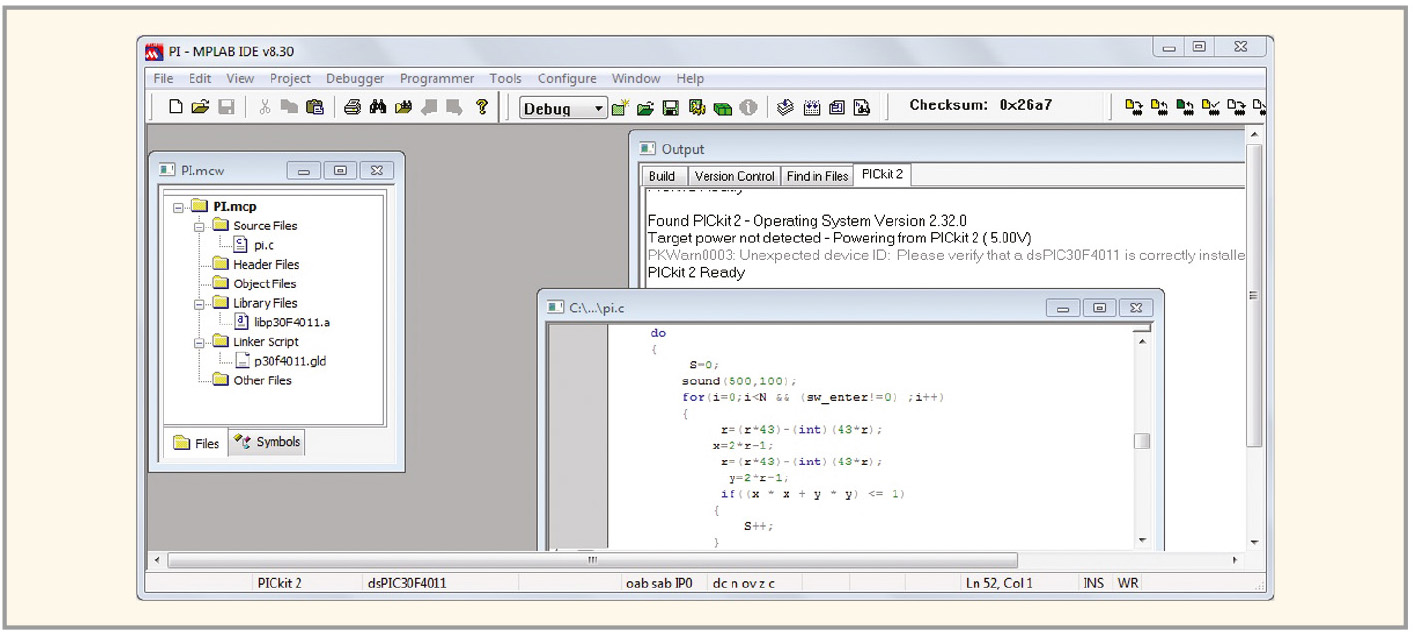The width and height of the screenshot is (1413, 632).
Task: Collapse the PI.mcp project root
Action: coord(179,207)
